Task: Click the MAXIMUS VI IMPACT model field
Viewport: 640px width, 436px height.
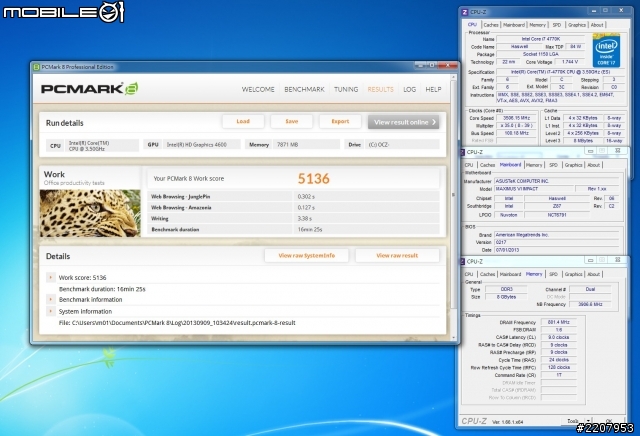Action: pyautogui.click(x=534, y=189)
